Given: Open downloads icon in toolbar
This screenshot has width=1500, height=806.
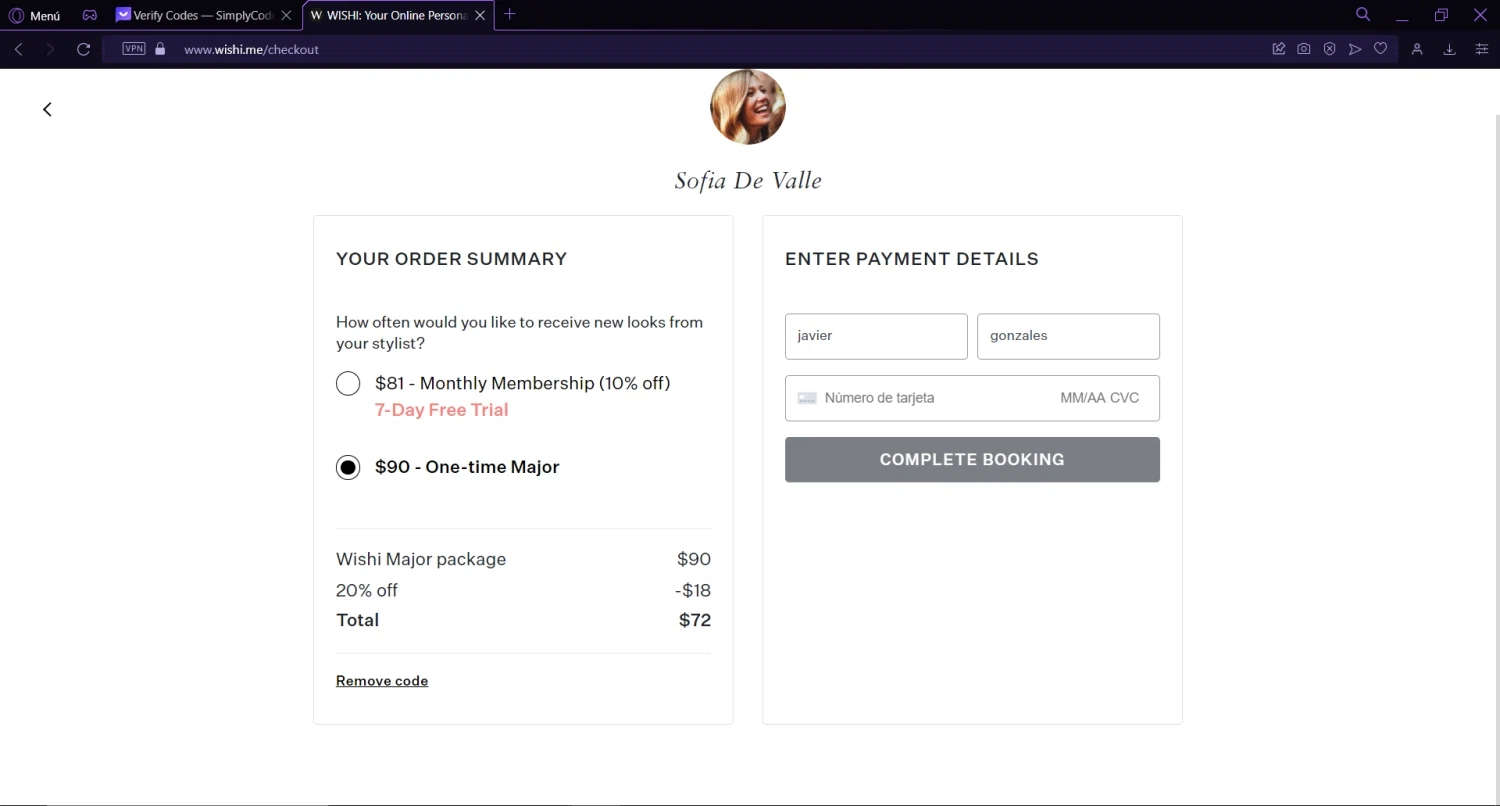Looking at the screenshot, I should click(1449, 49).
